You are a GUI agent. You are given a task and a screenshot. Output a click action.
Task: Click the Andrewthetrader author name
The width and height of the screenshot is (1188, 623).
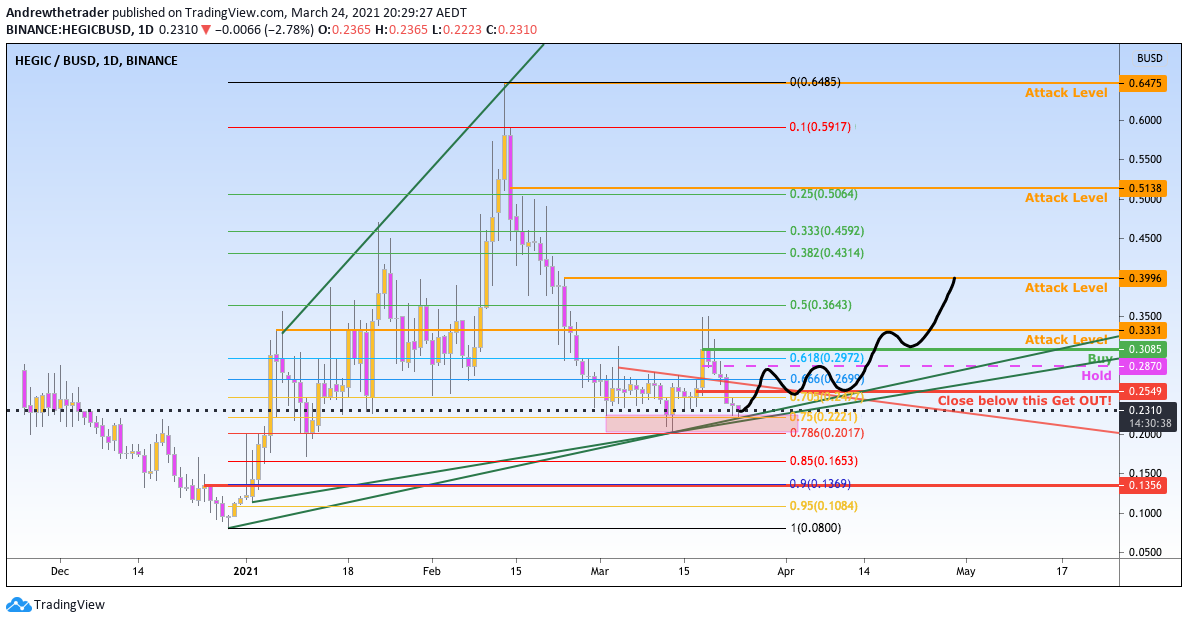(58, 13)
